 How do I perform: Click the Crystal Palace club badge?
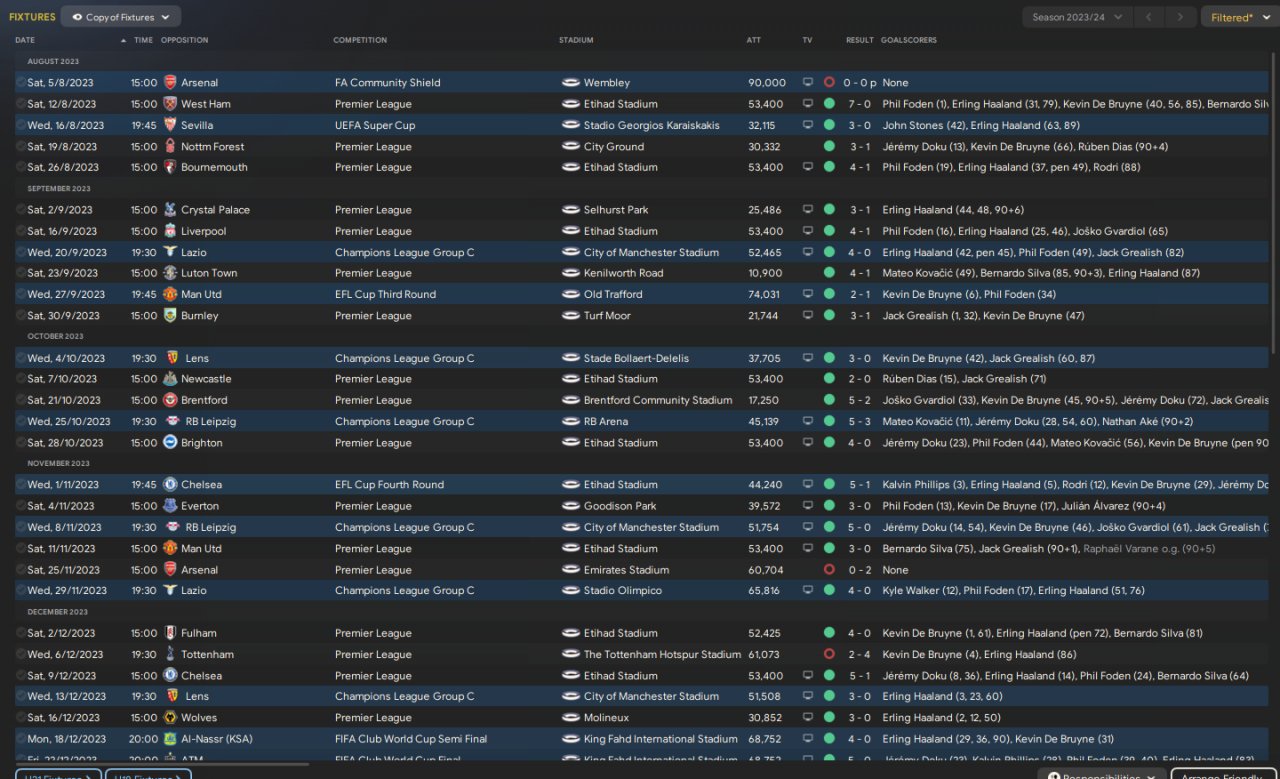pos(170,210)
